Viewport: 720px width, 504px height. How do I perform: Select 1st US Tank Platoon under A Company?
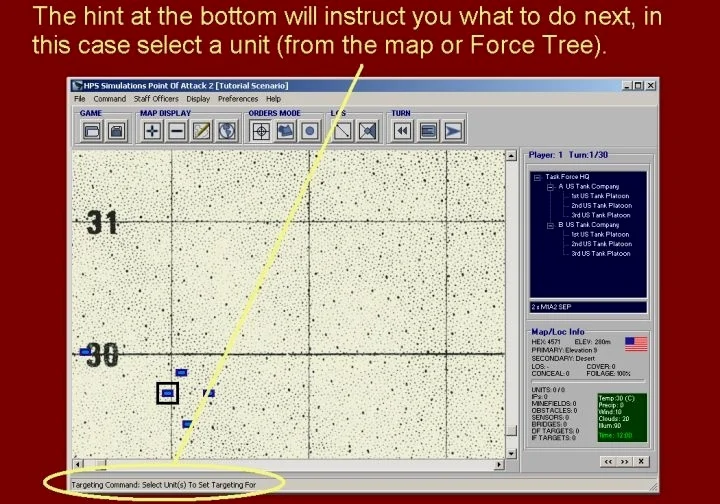tap(600, 196)
